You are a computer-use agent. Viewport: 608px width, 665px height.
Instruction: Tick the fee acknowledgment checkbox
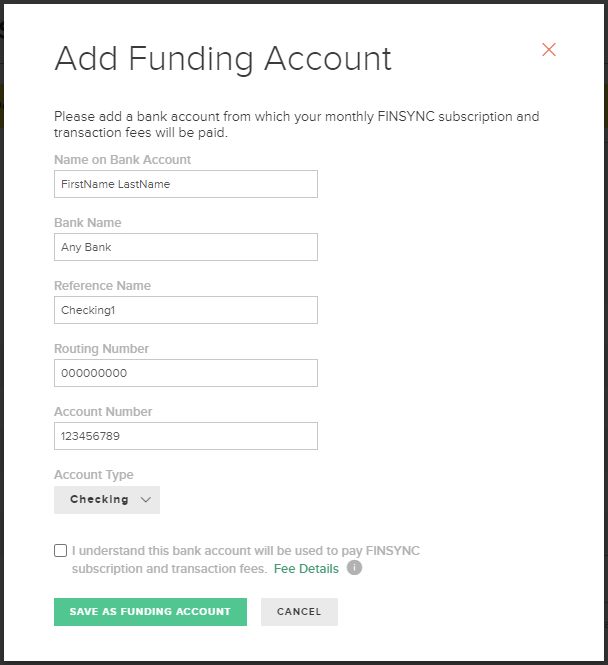[x=61, y=550]
